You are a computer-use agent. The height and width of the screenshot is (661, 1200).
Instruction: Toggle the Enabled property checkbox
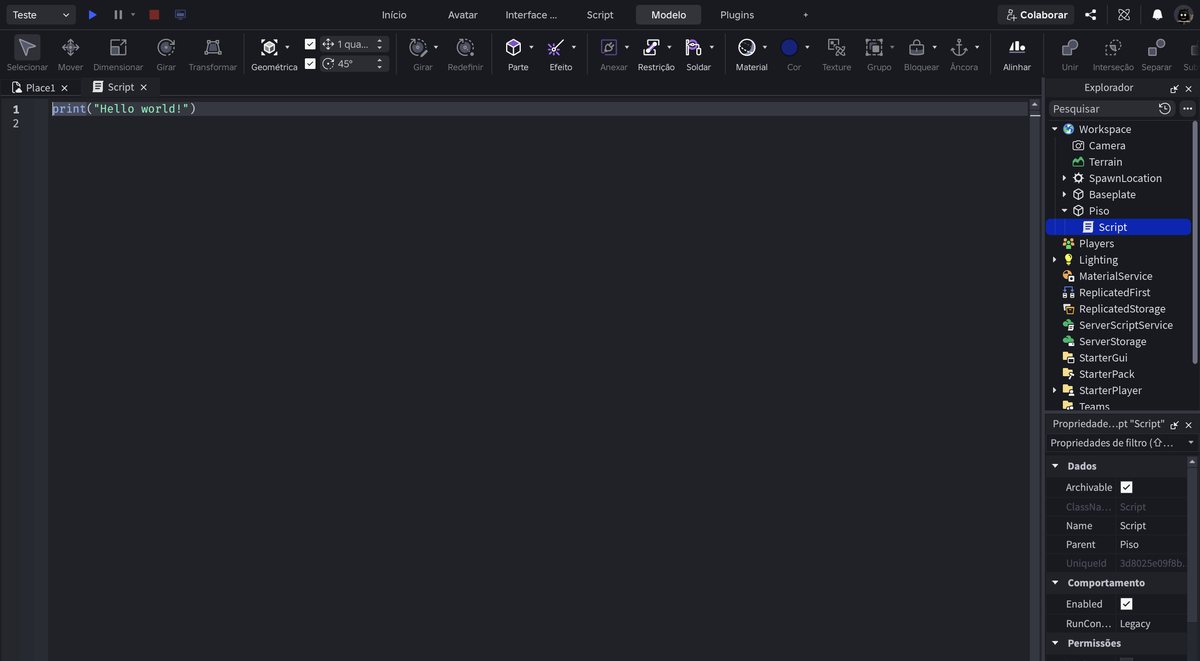1126,604
